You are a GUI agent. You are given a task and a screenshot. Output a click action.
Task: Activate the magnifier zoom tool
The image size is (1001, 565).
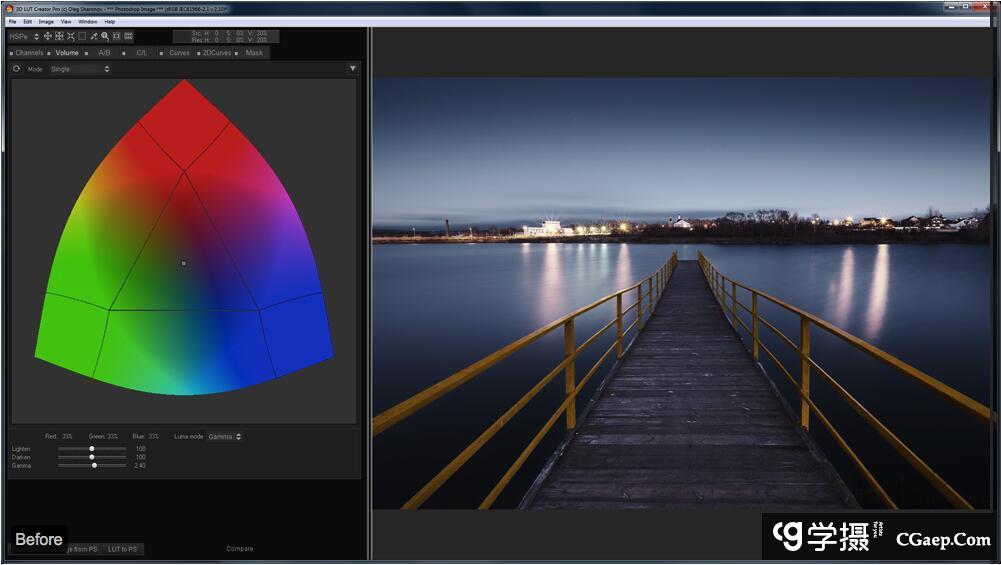(x=105, y=36)
